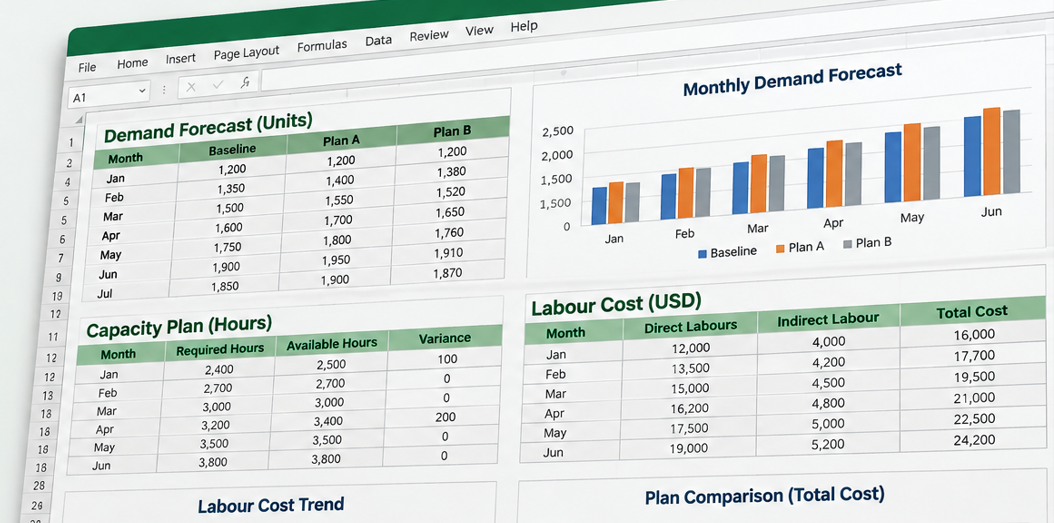Select the Required Hours header cell
Image resolution: width=1054 pixels, height=523 pixels.
220,350
